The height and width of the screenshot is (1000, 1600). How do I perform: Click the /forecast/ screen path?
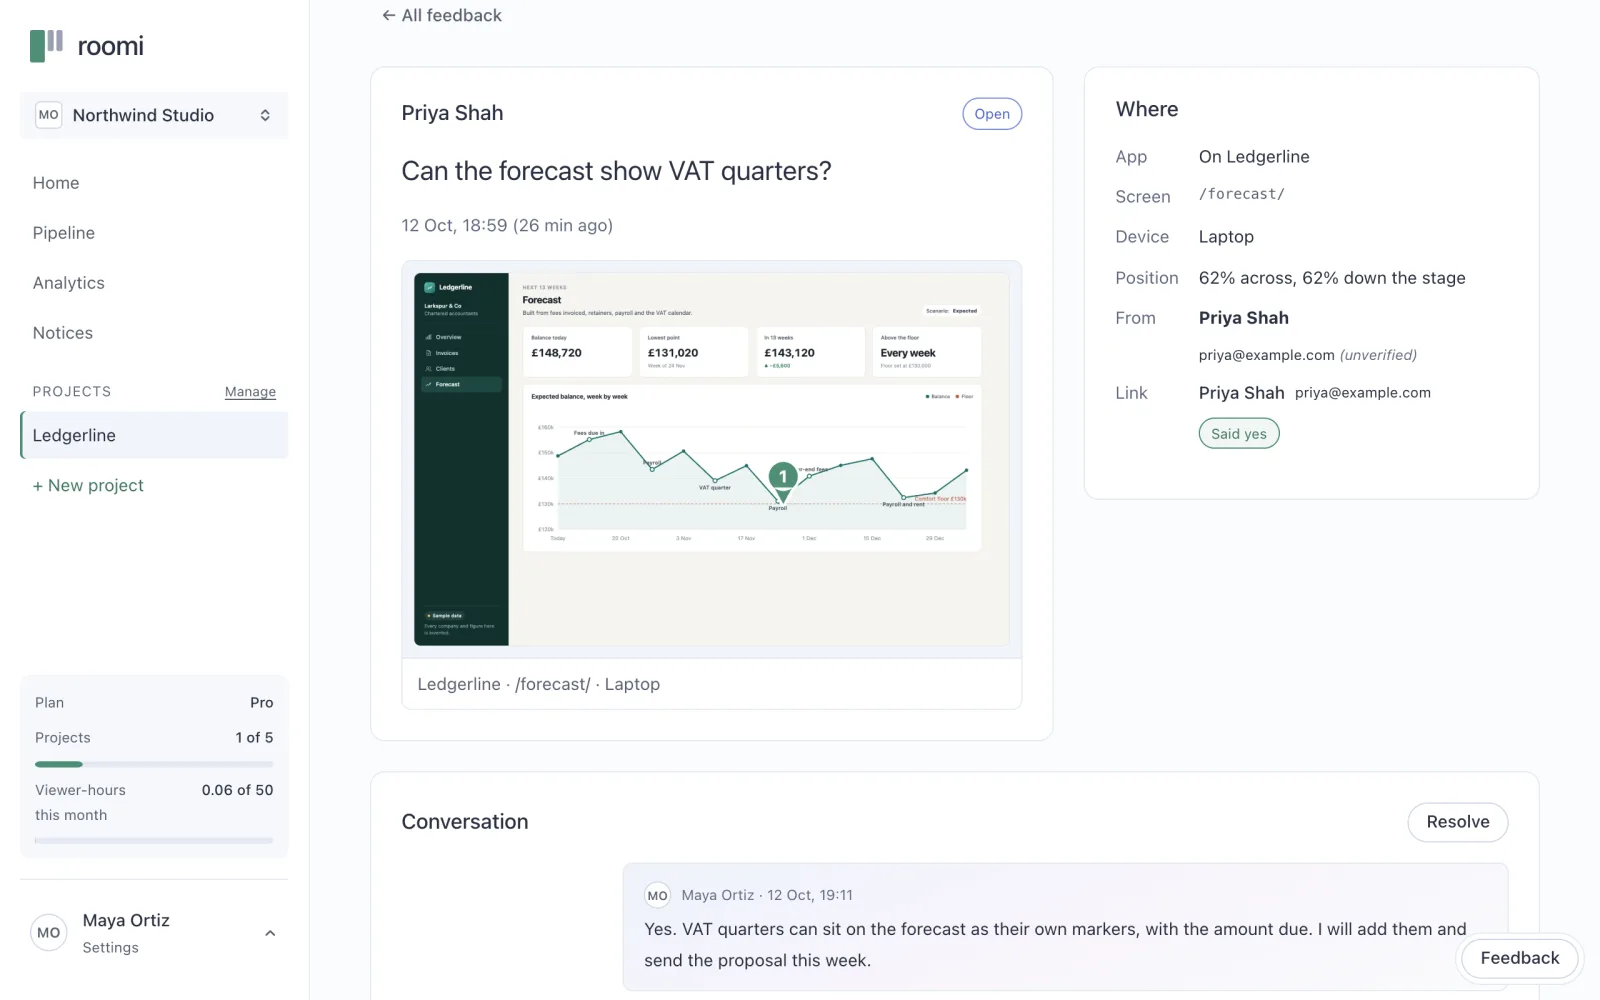click(x=1242, y=194)
